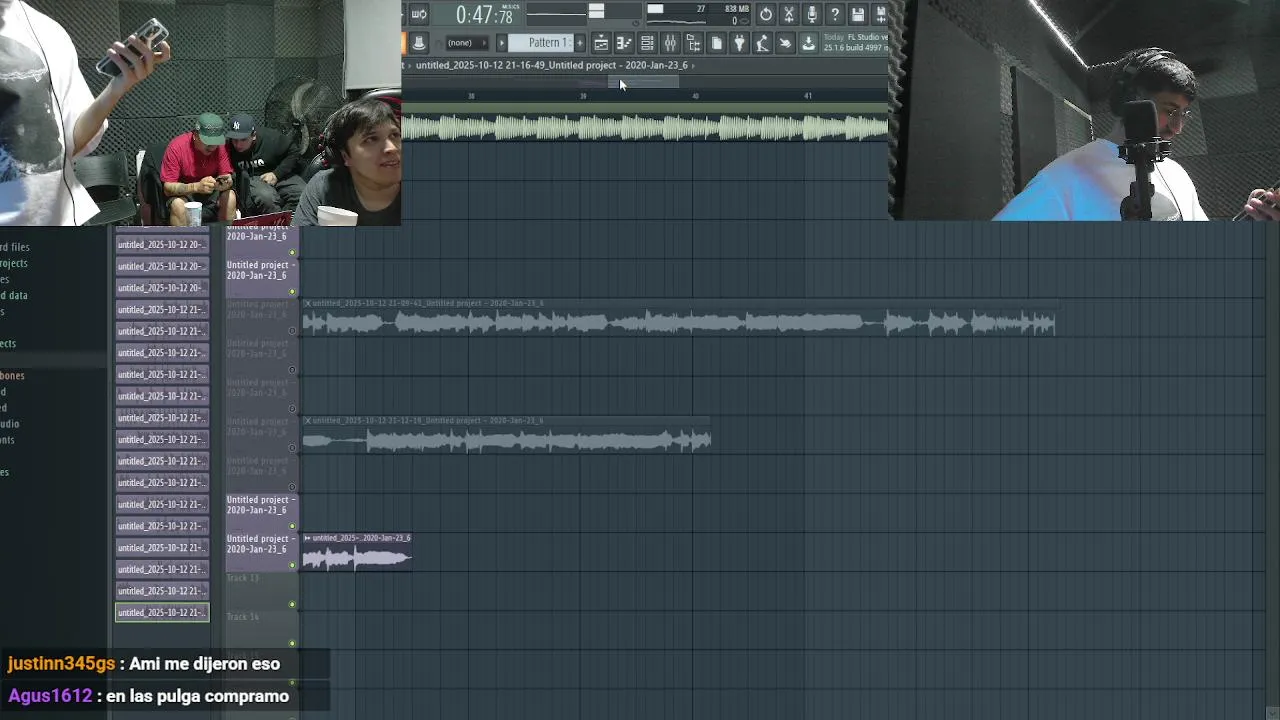Click the horizontal scrollbar above the sample ruler
The width and height of the screenshot is (1280, 720).
click(x=644, y=81)
